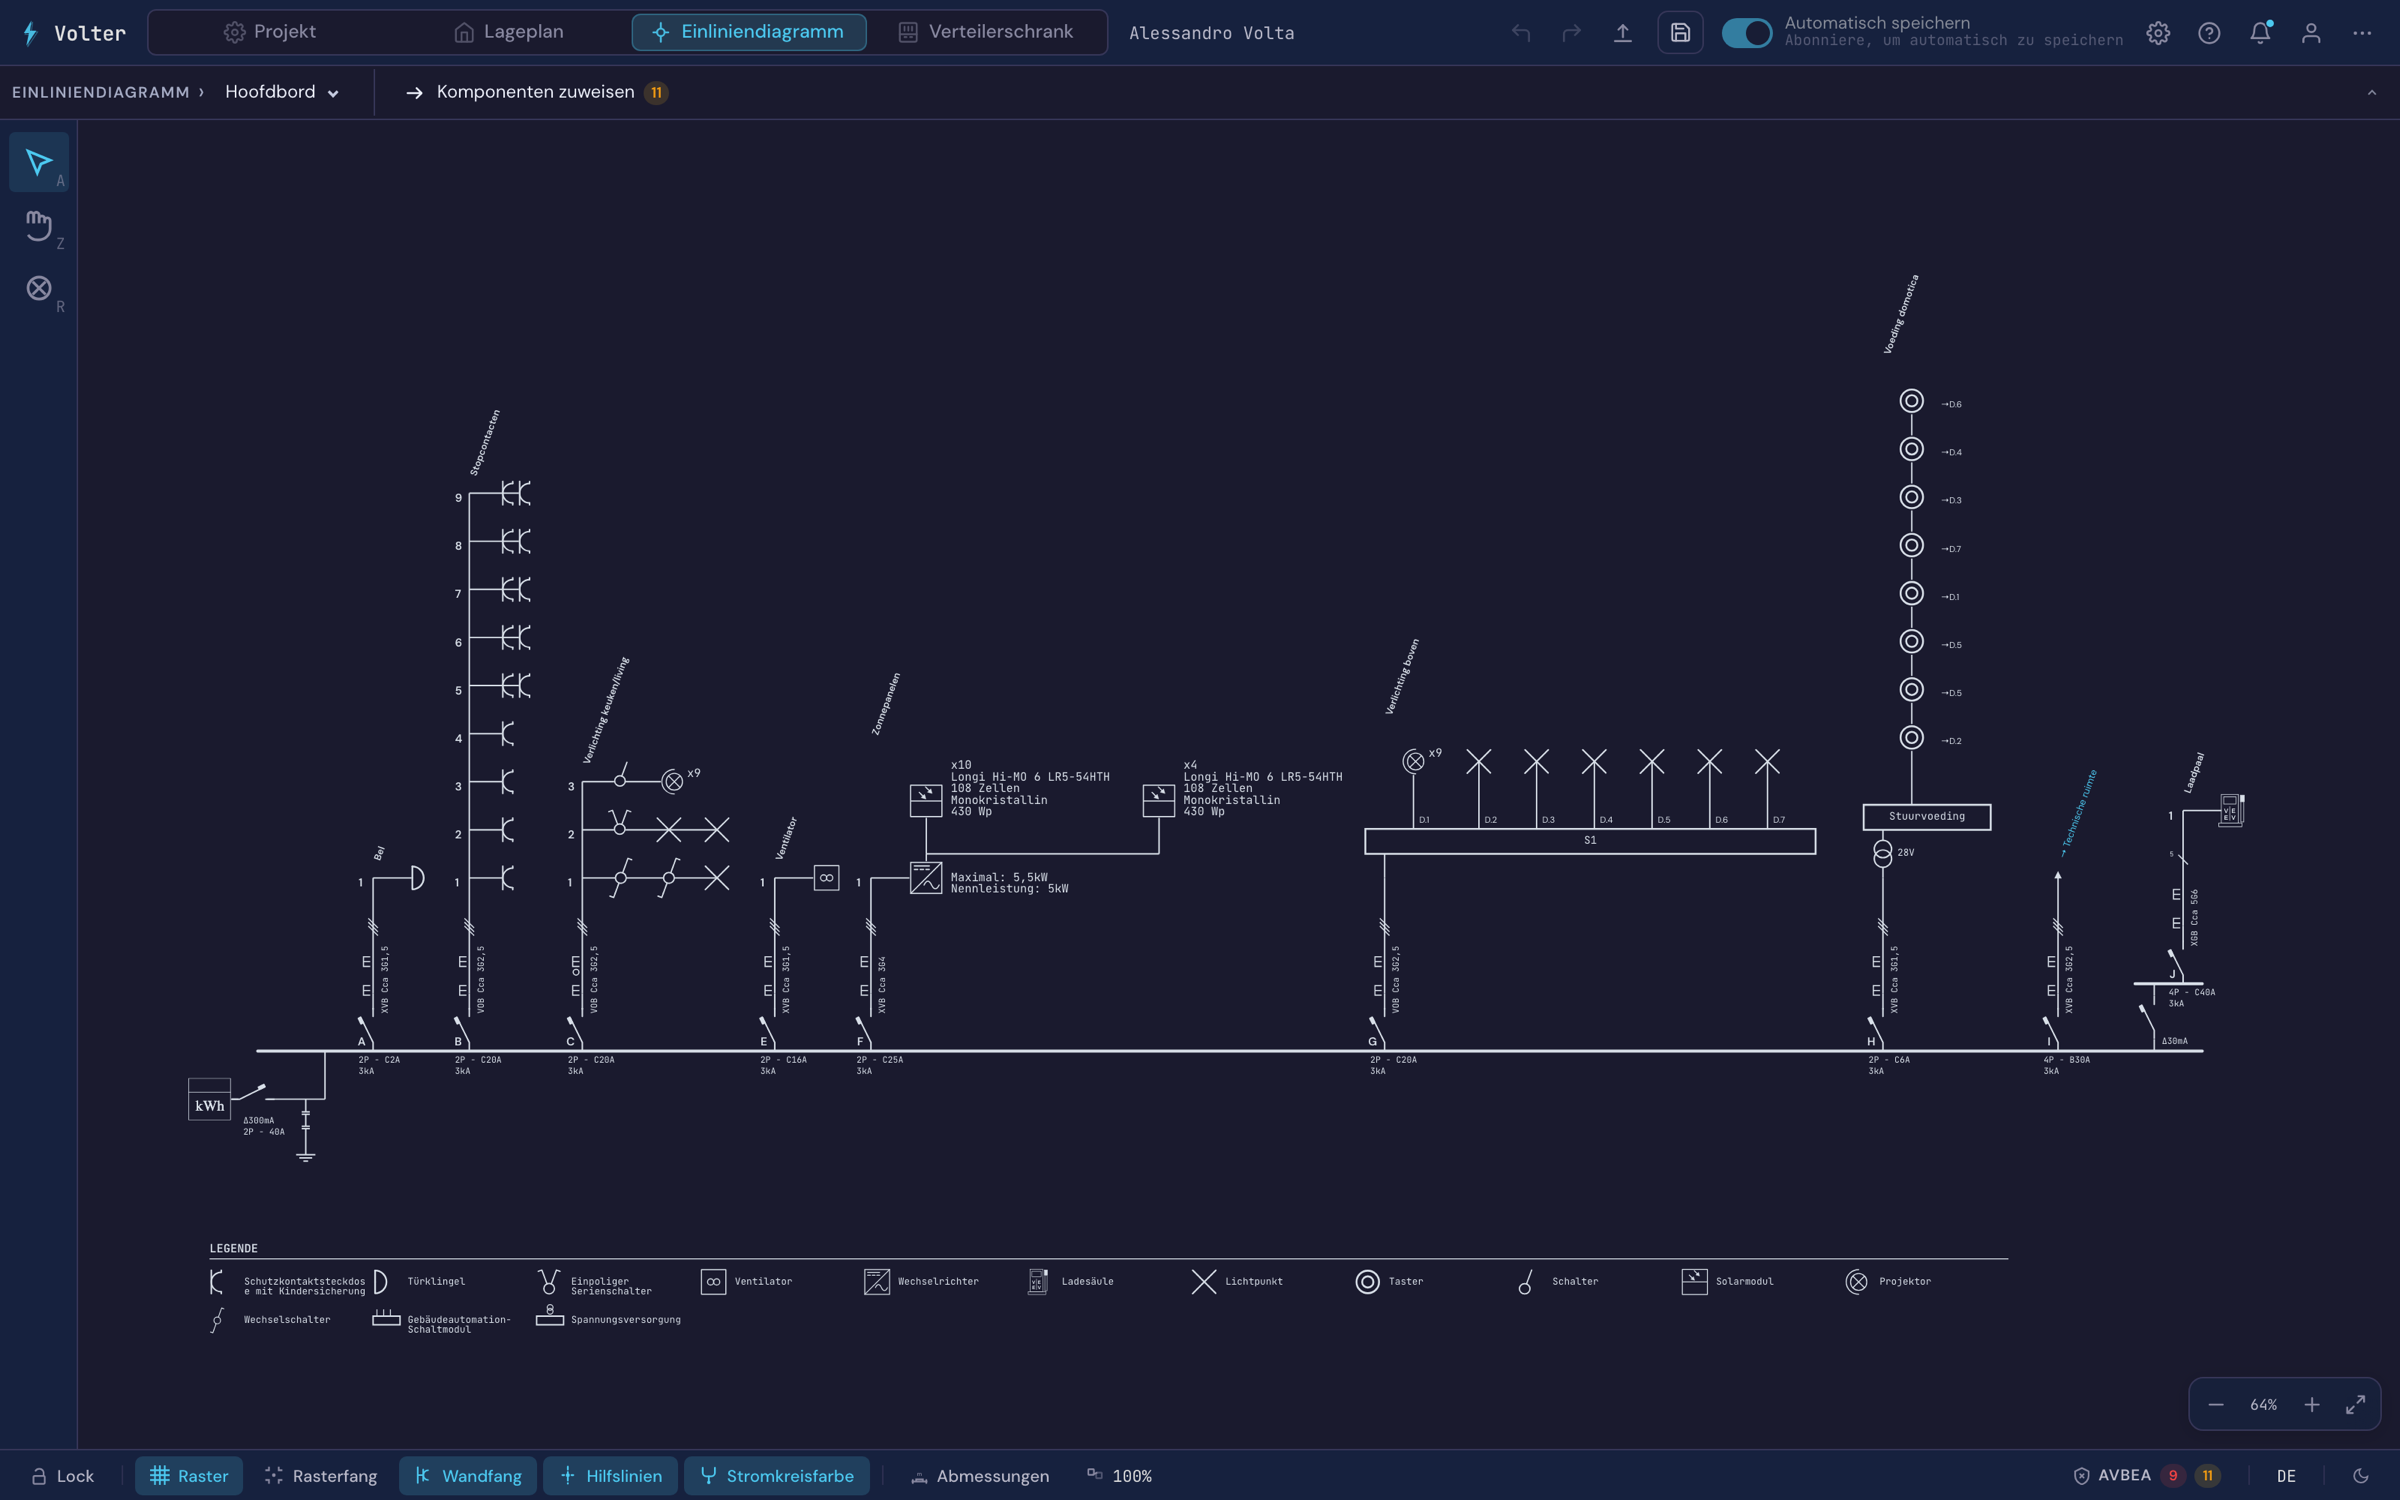
Task: Click the undo arrow
Action: 1521,33
